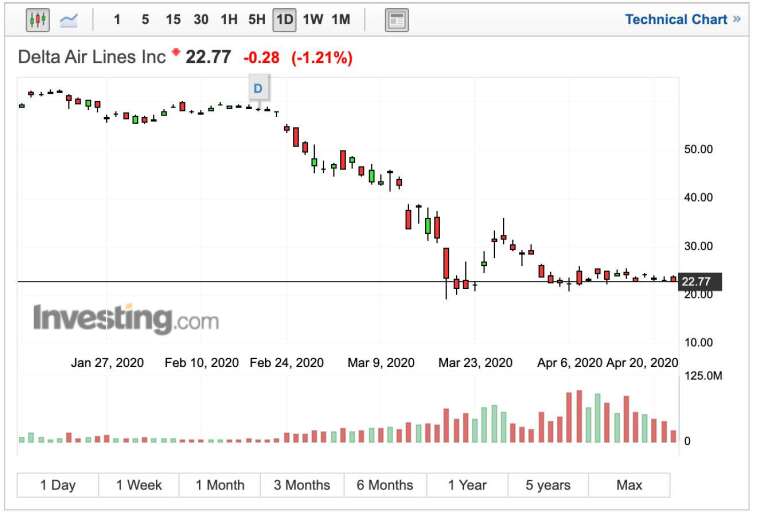Click the Delta Air Lines Inc title

[92, 57]
